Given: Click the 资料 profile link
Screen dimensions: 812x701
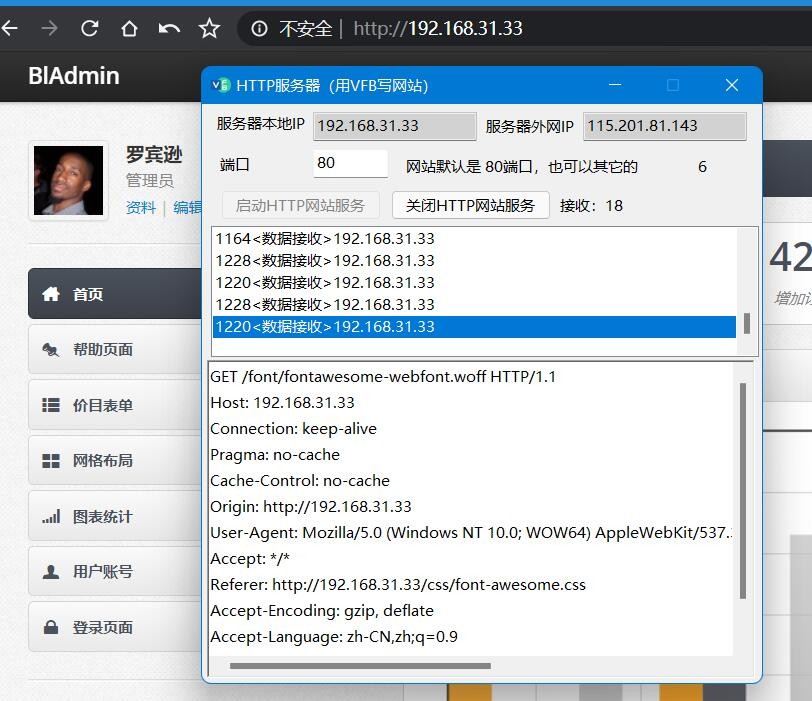Looking at the screenshot, I should coord(140,207).
